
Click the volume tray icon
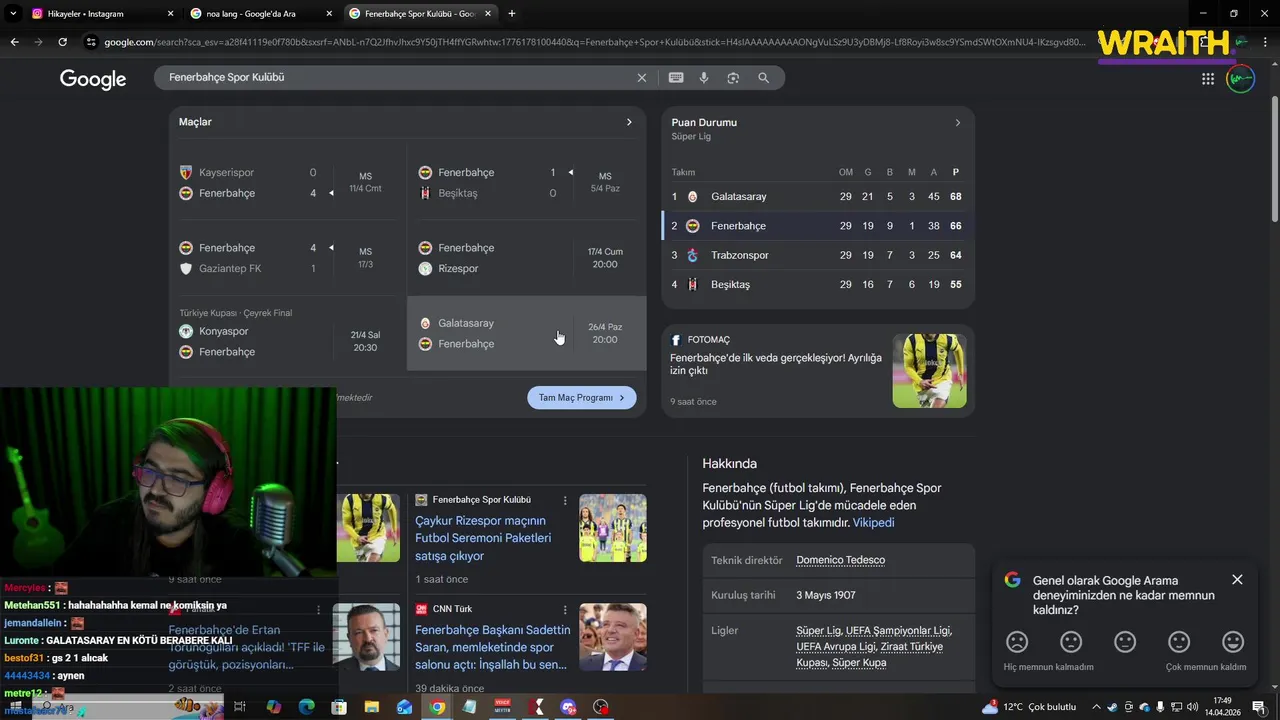coord(1192,707)
